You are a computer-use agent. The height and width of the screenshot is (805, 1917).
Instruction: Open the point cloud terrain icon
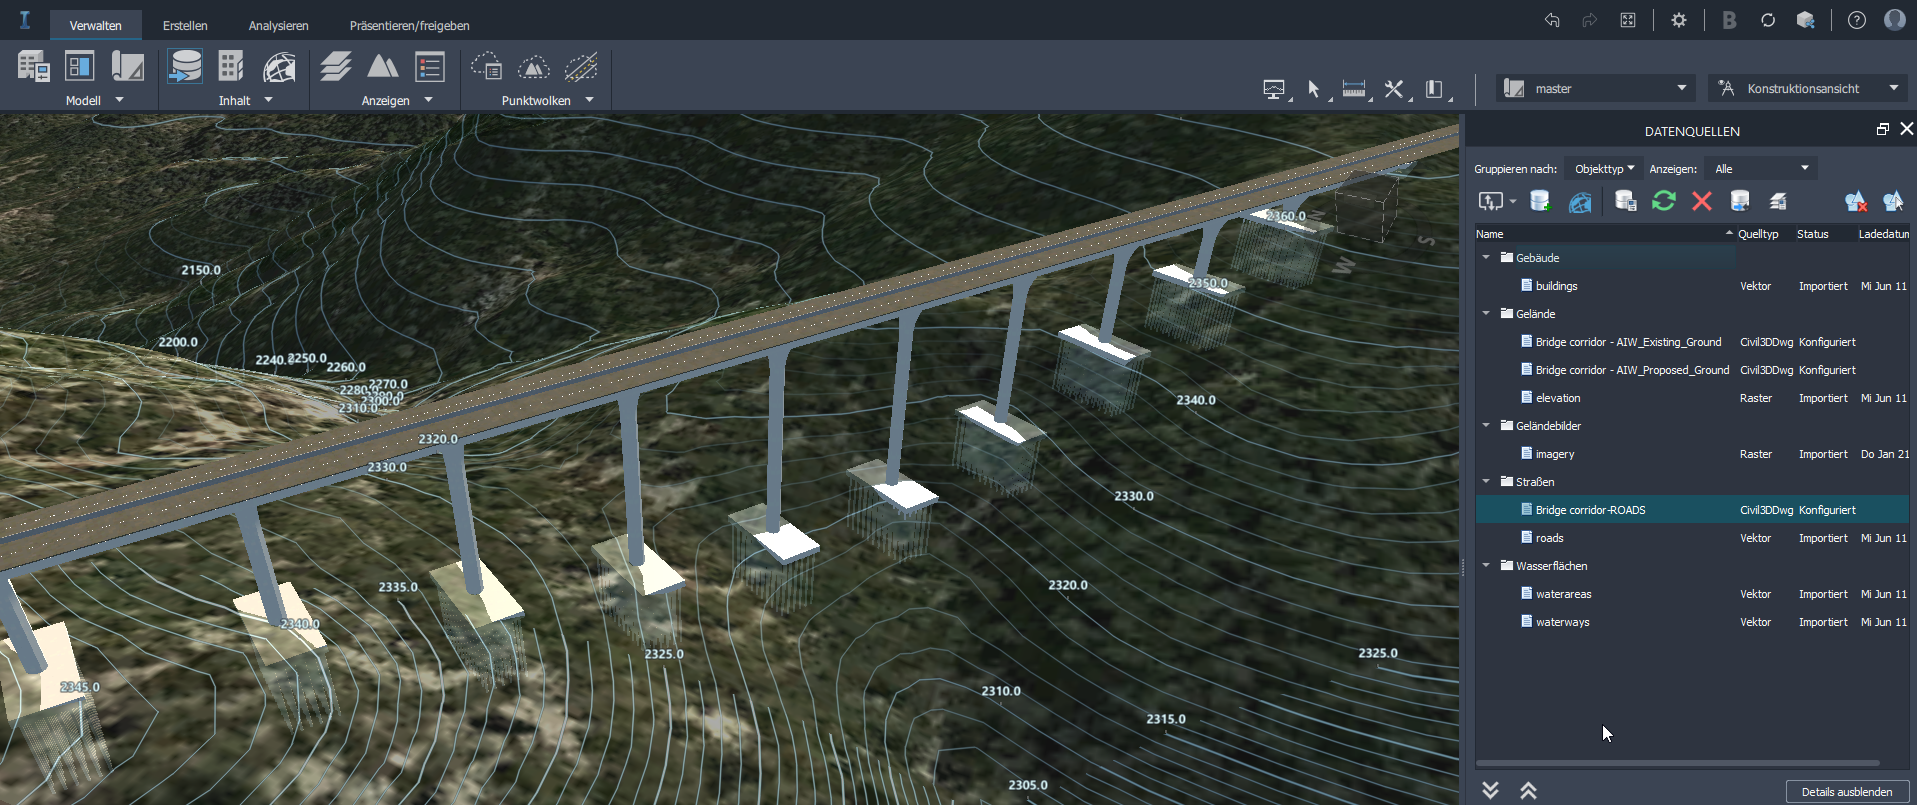534,67
